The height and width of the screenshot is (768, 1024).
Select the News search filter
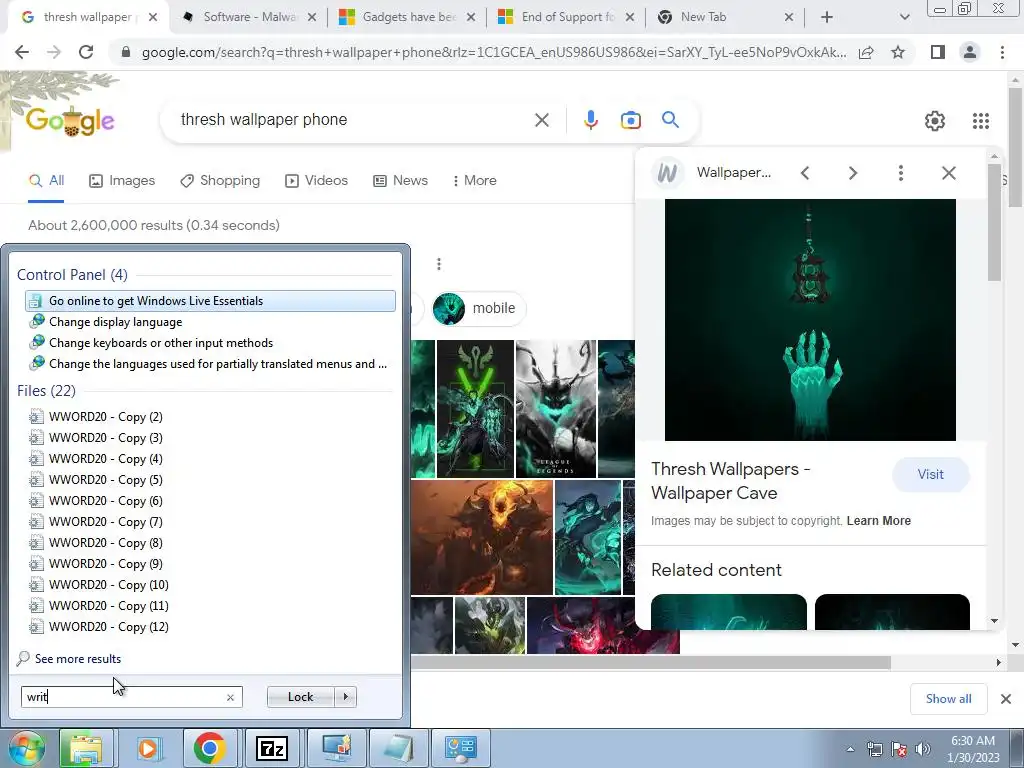pyautogui.click(x=400, y=181)
